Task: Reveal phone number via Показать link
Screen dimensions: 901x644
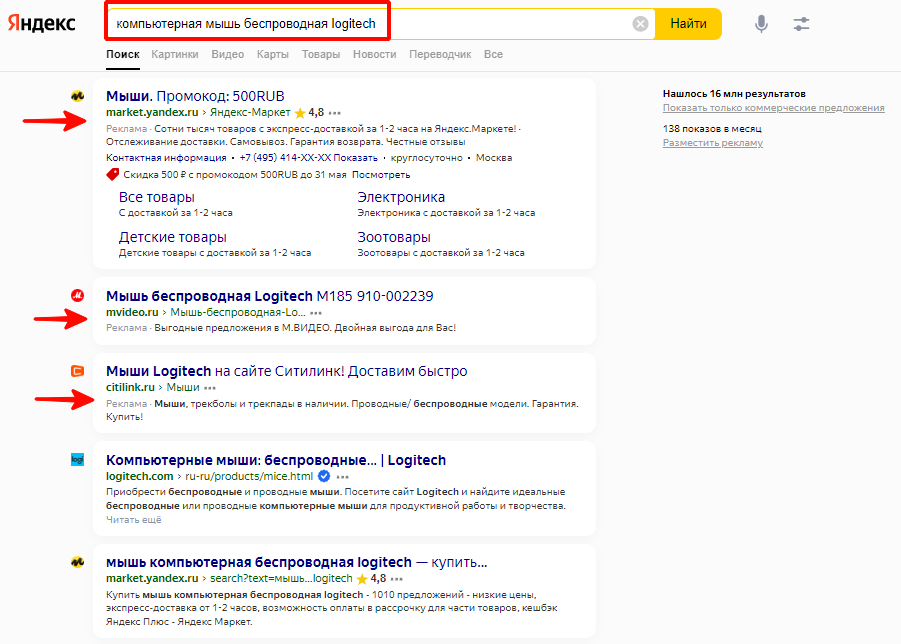Action: (355, 157)
